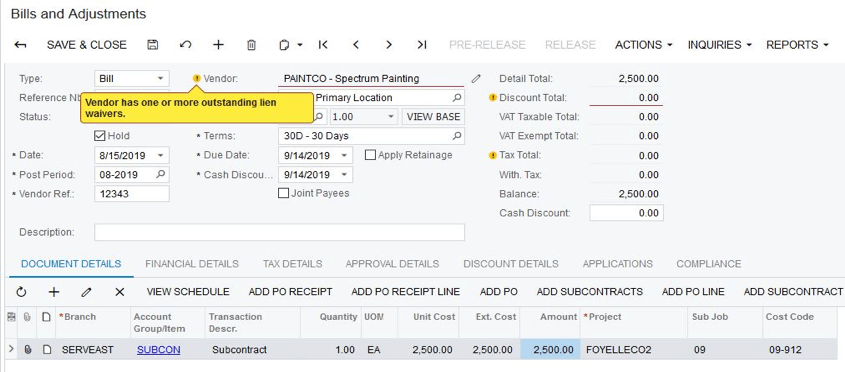Switch to the Financial Details tab

click(192, 264)
